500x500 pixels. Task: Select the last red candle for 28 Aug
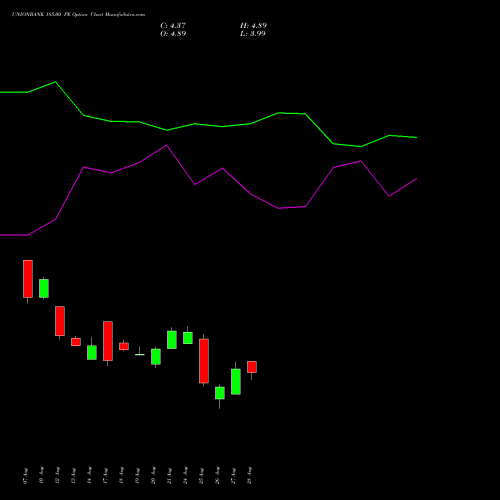(252, 367)
